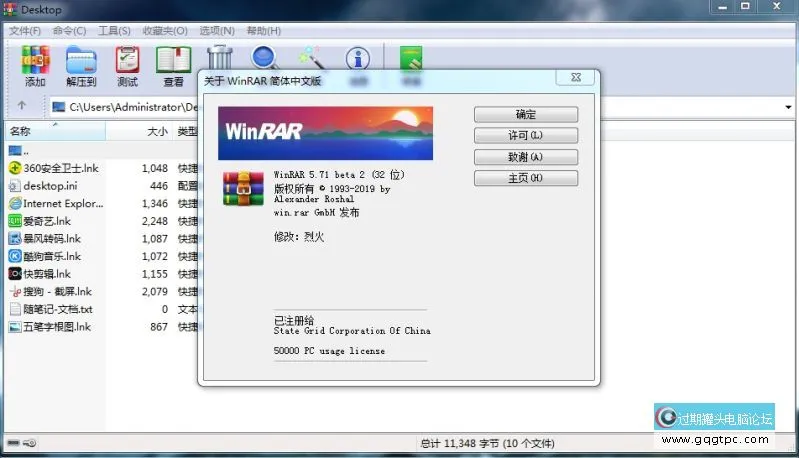Open the 选项(N) menu
Image resolution: width=799 pixels, height=458 pixels.
[217, 31]
